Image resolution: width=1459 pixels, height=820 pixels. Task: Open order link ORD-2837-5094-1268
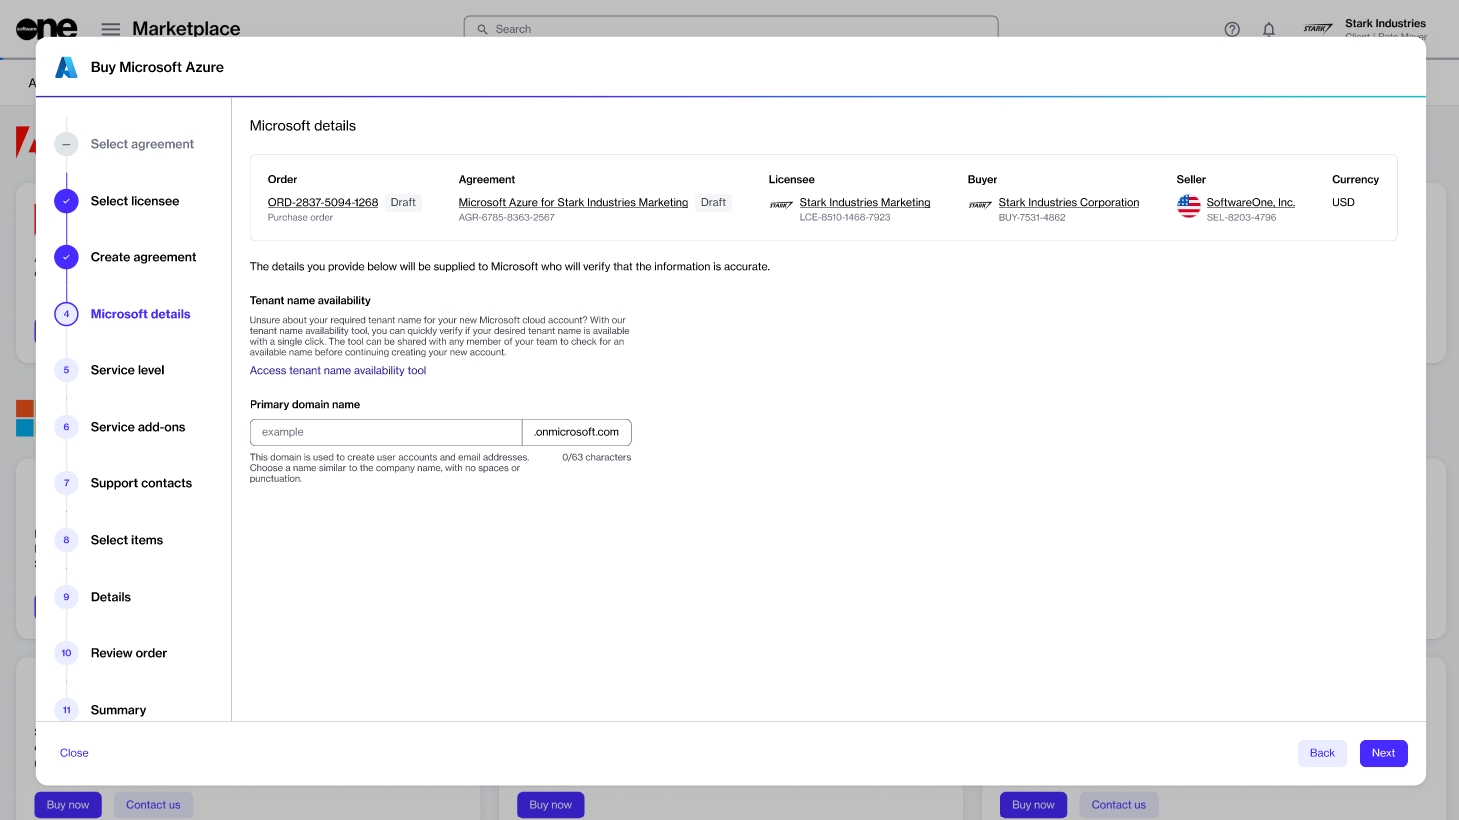tap(322, 202)
